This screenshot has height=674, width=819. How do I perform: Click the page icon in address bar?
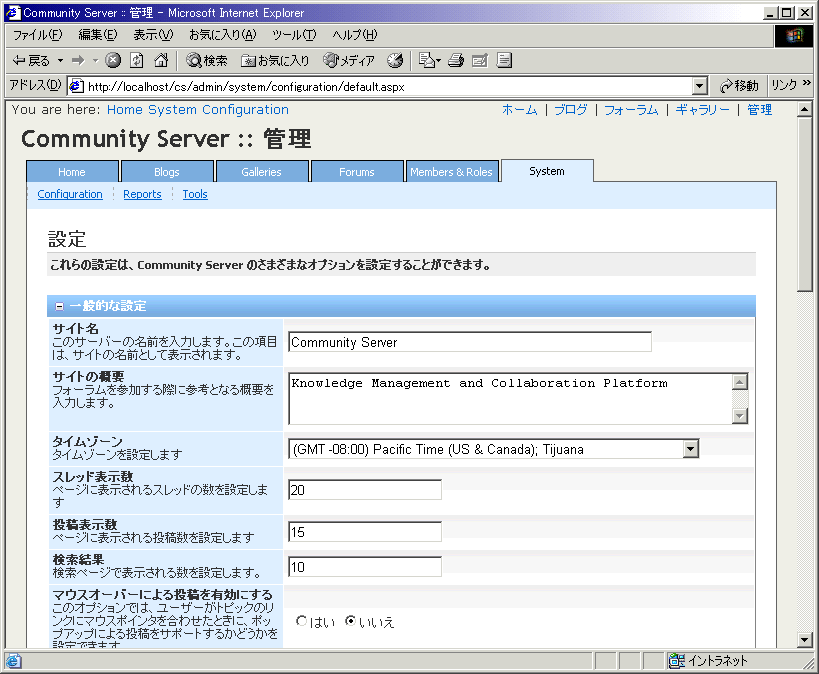(76, 86)
